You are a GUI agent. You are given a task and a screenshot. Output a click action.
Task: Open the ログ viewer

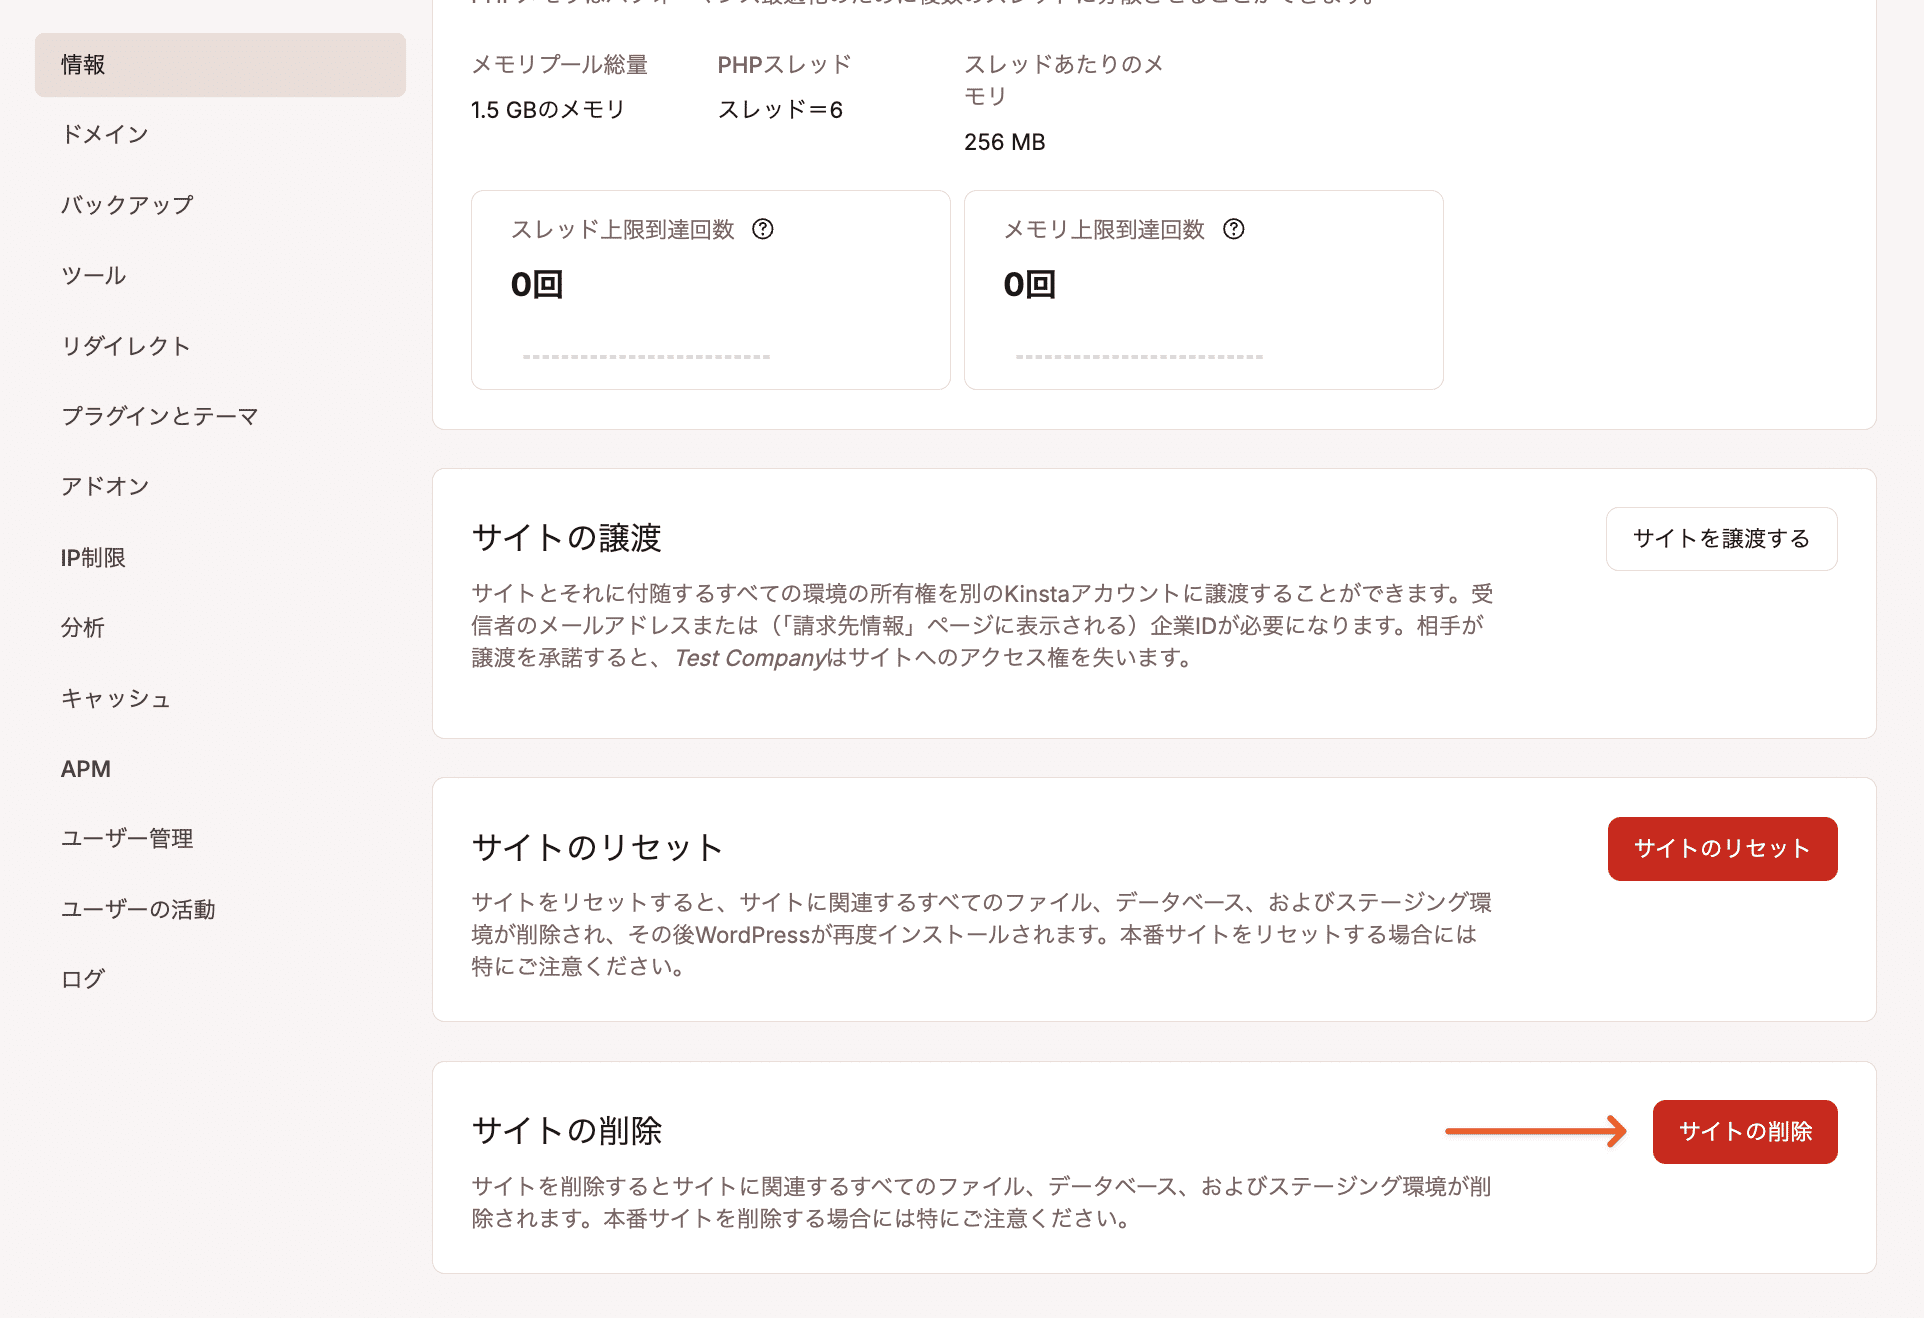[x=83, y=979]
